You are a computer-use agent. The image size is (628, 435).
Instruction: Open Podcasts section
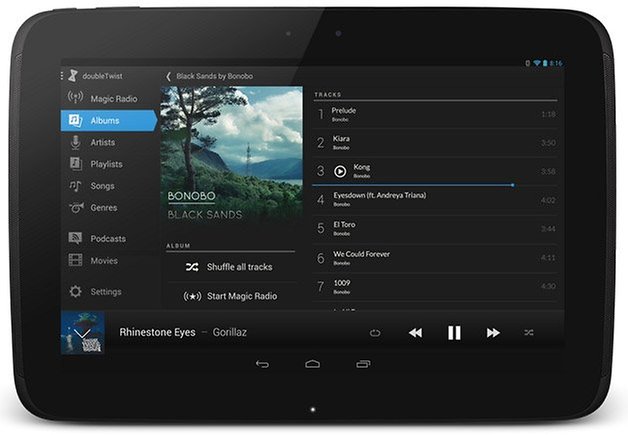(109, 238)
